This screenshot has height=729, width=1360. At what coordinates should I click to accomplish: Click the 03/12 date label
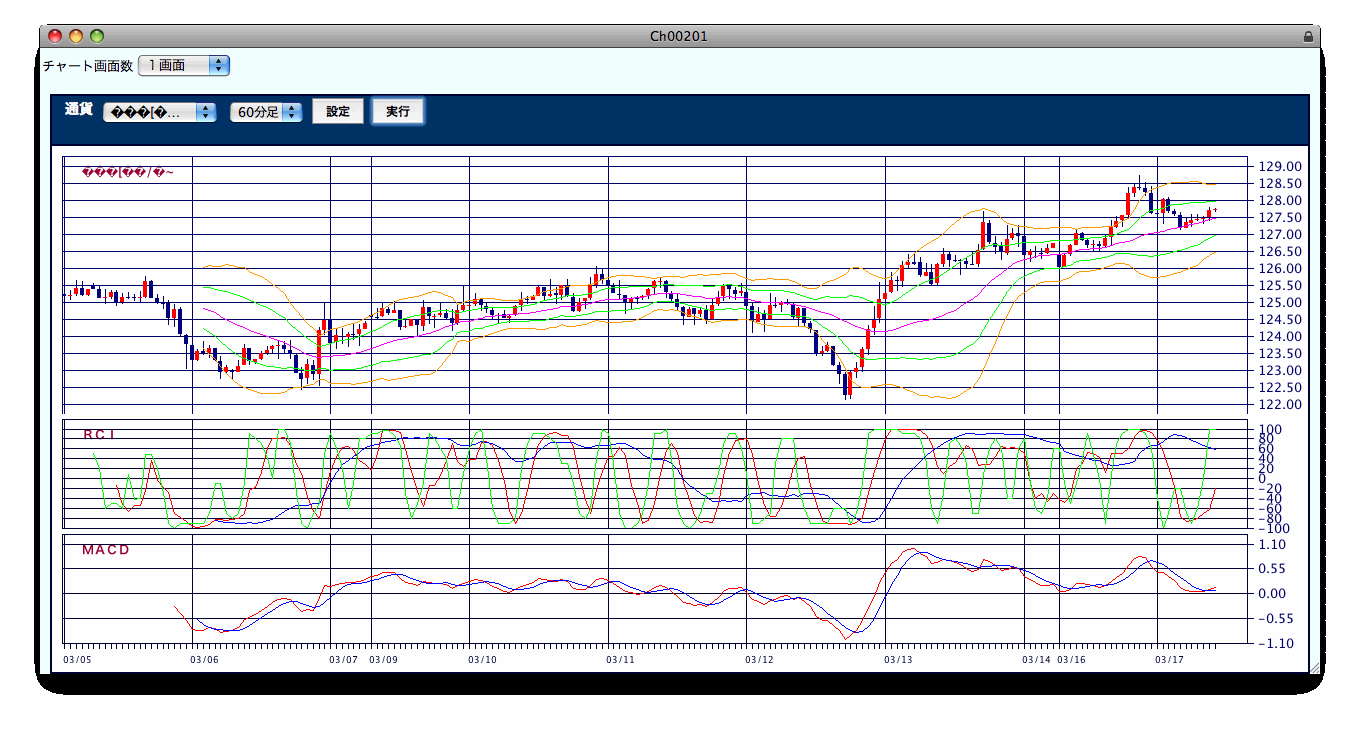tap(760, 660)
